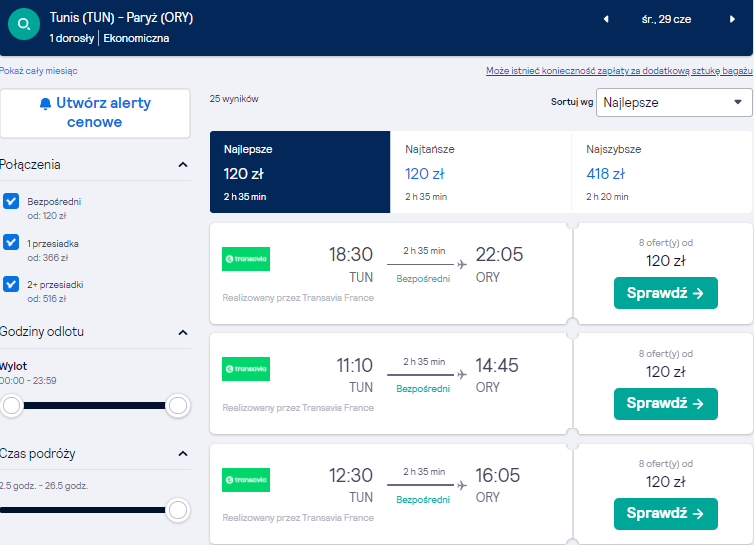
Task: Click Transavia logo on 18:30 flight
Action: pyautogui.click(x=246, y=259)
